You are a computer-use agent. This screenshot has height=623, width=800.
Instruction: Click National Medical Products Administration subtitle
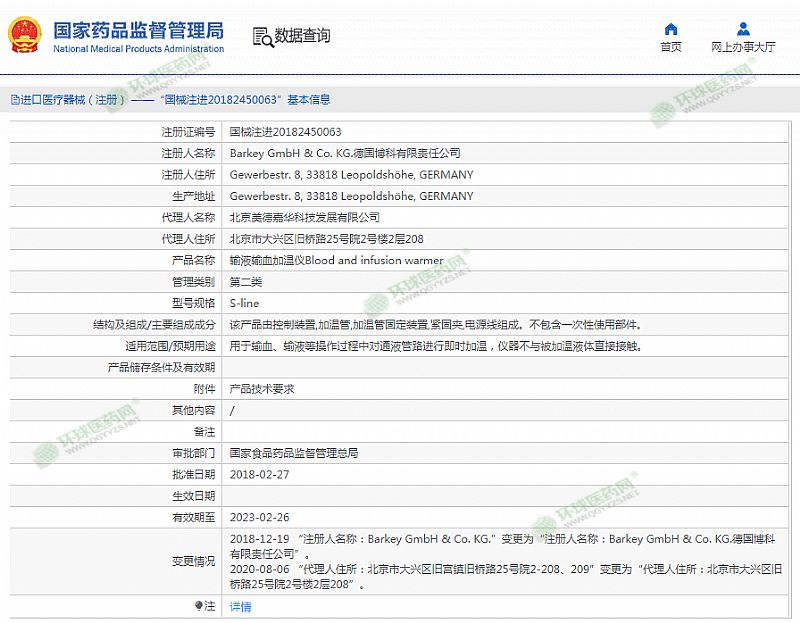[138, 49]
